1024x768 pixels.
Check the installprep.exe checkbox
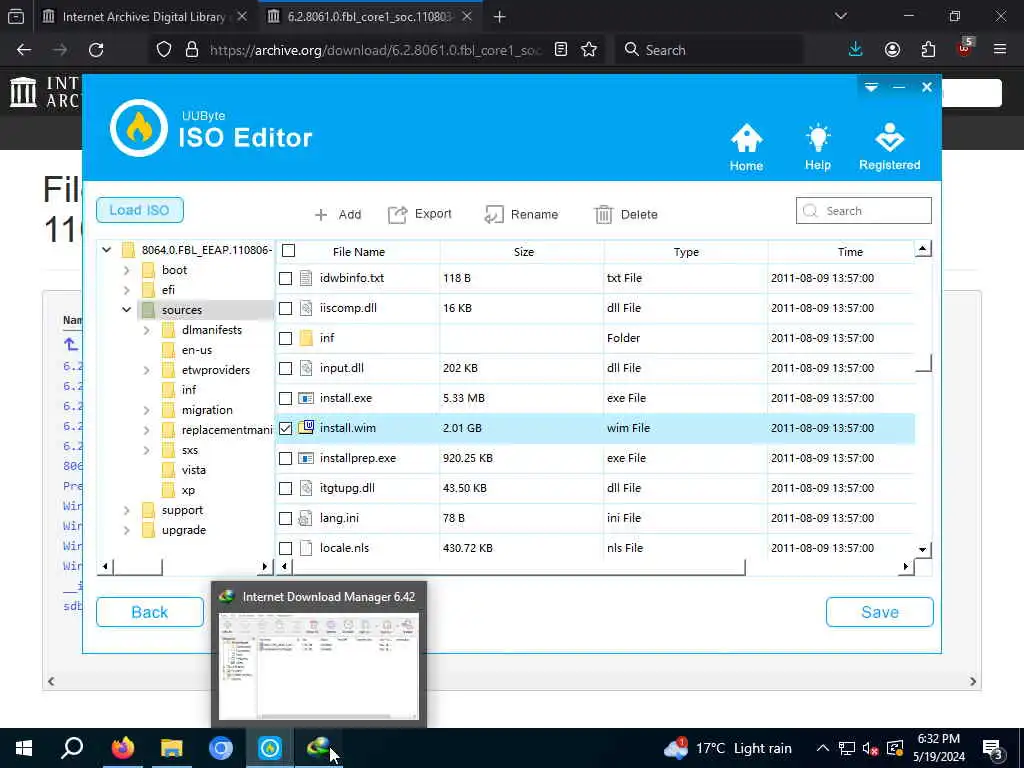coord(285,458)
